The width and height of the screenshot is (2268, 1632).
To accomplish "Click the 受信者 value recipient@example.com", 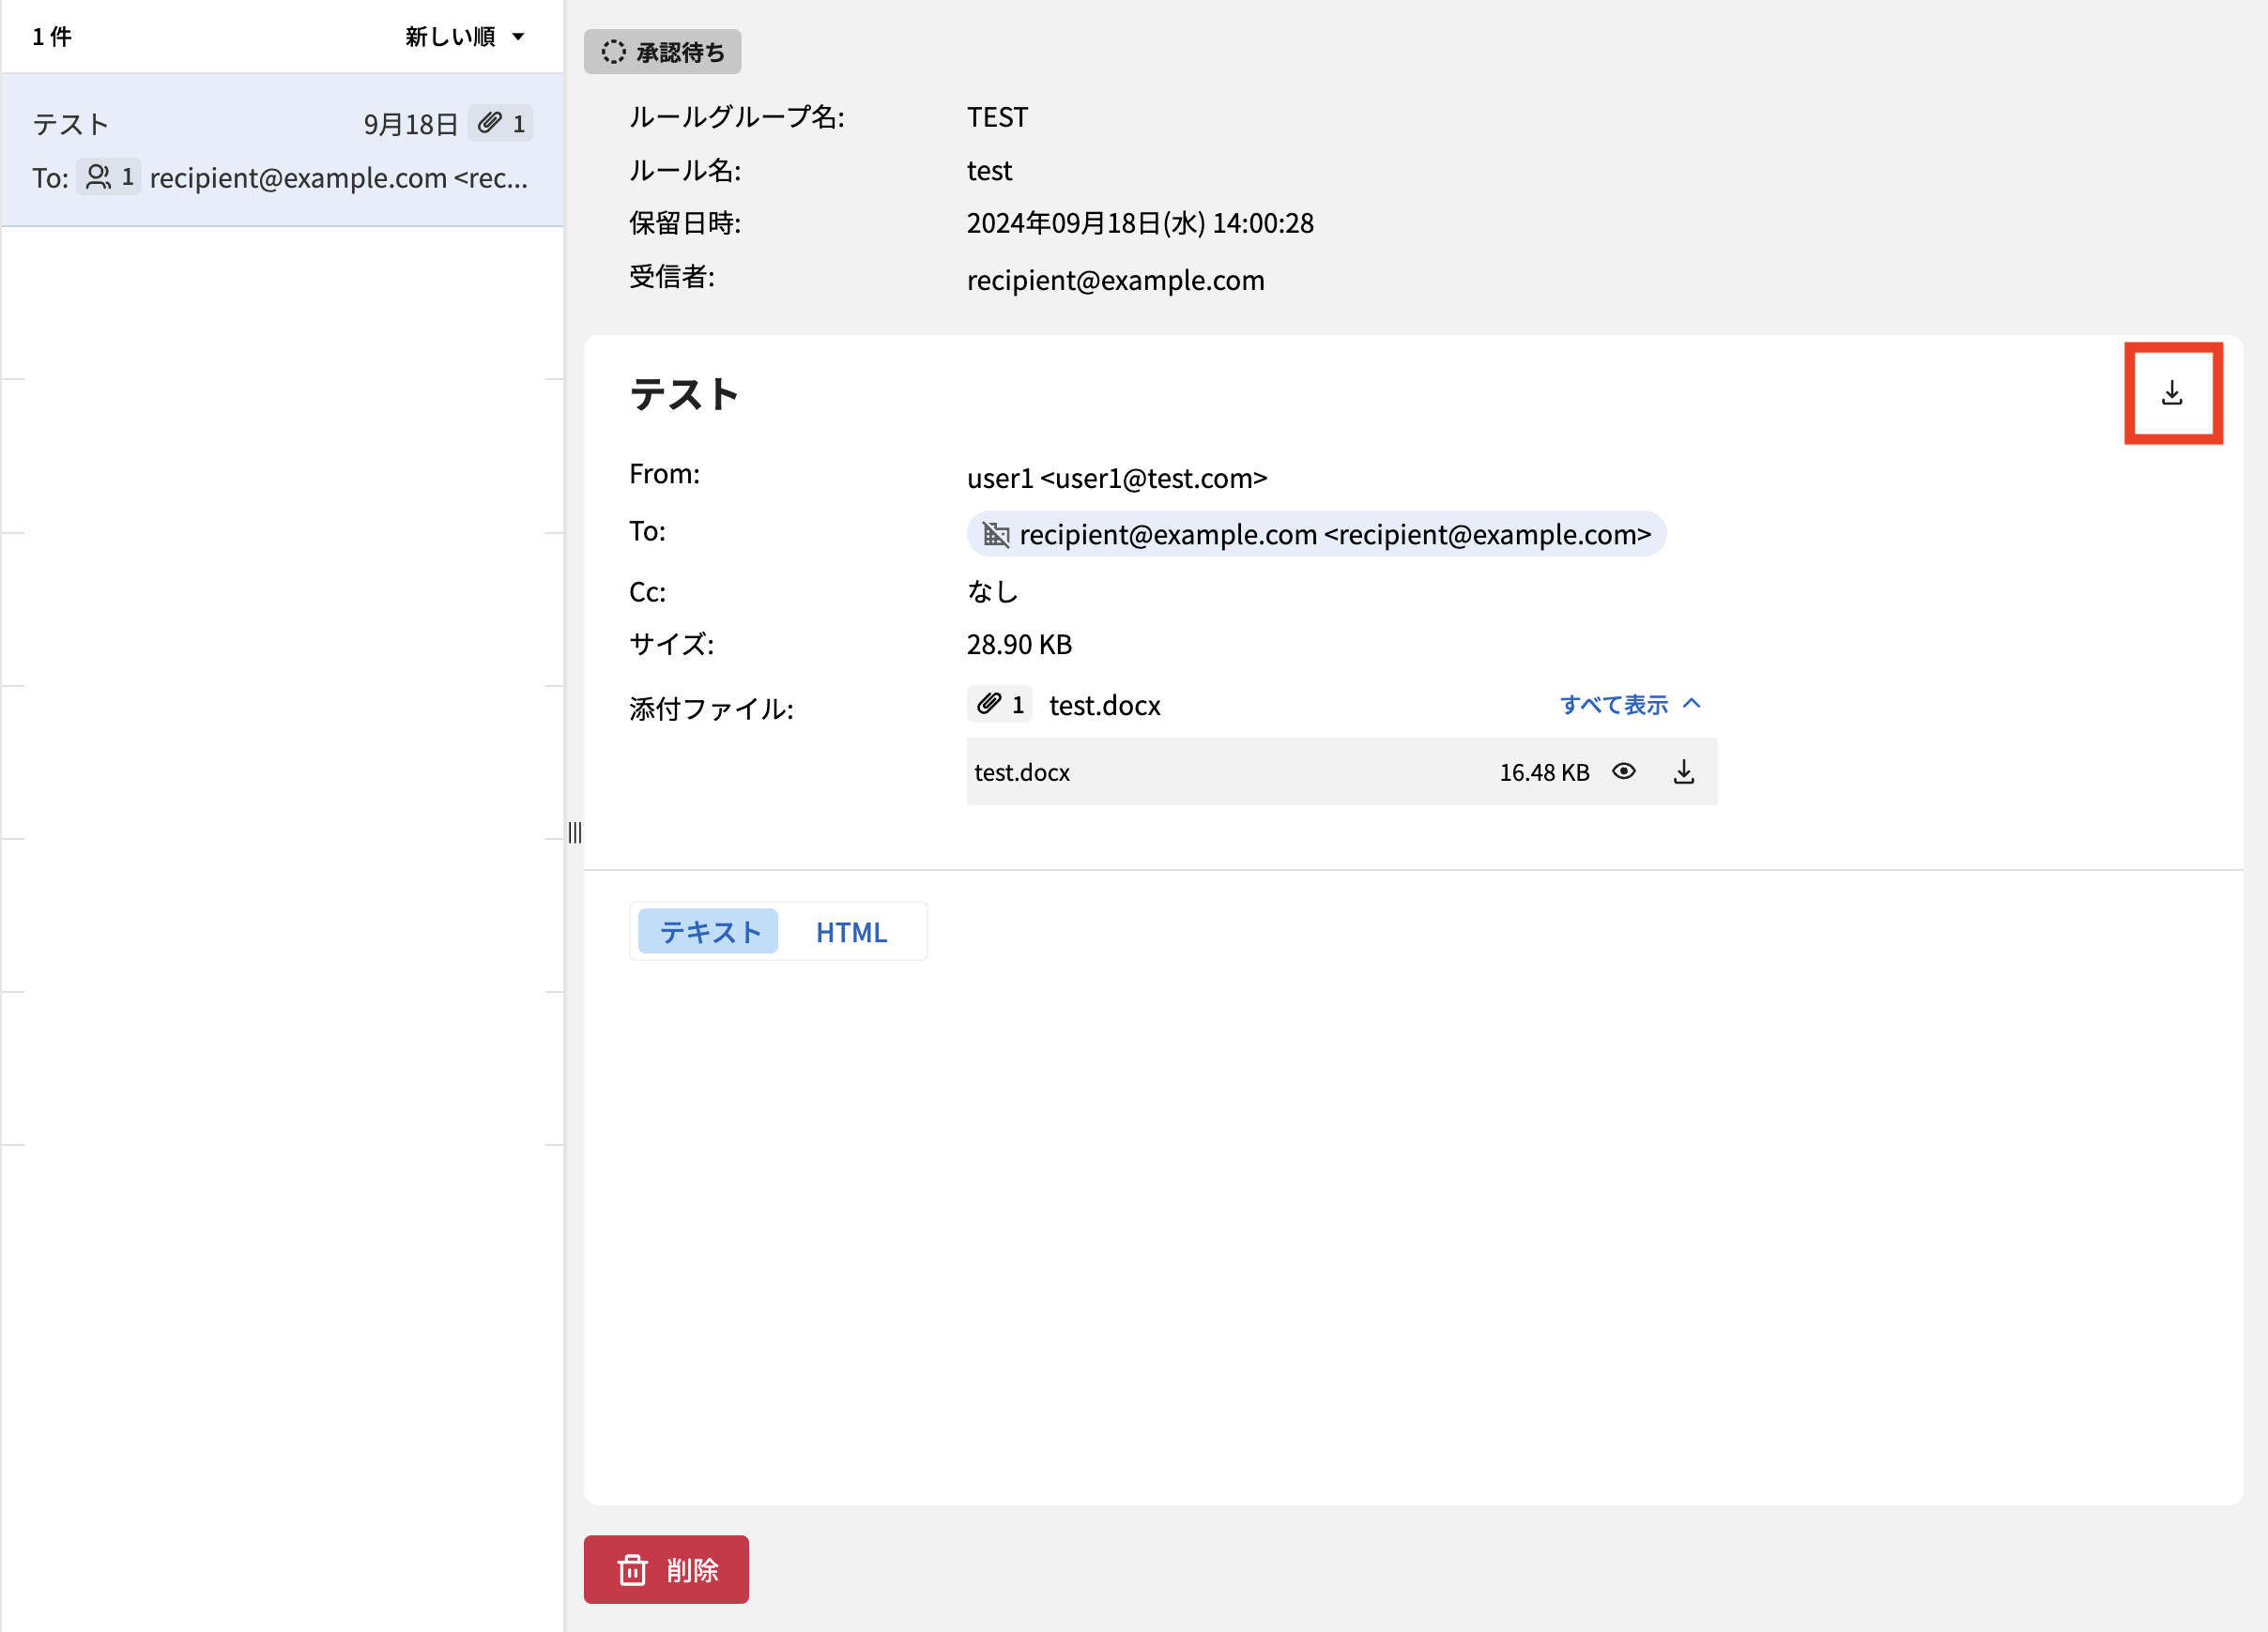I will coord(1115,280).
